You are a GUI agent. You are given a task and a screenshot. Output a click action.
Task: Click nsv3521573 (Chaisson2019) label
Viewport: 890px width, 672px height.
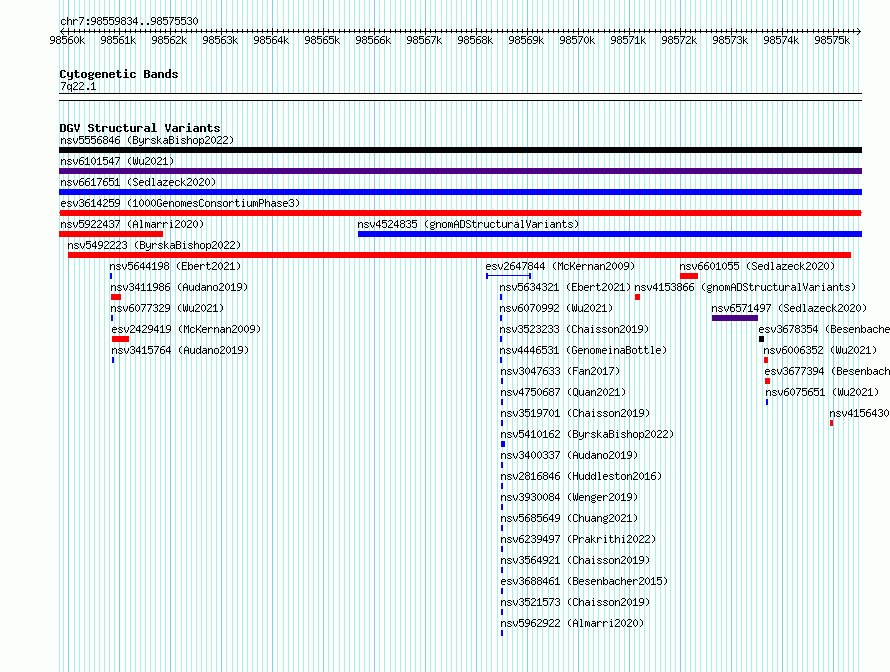(x=575, y=602)
